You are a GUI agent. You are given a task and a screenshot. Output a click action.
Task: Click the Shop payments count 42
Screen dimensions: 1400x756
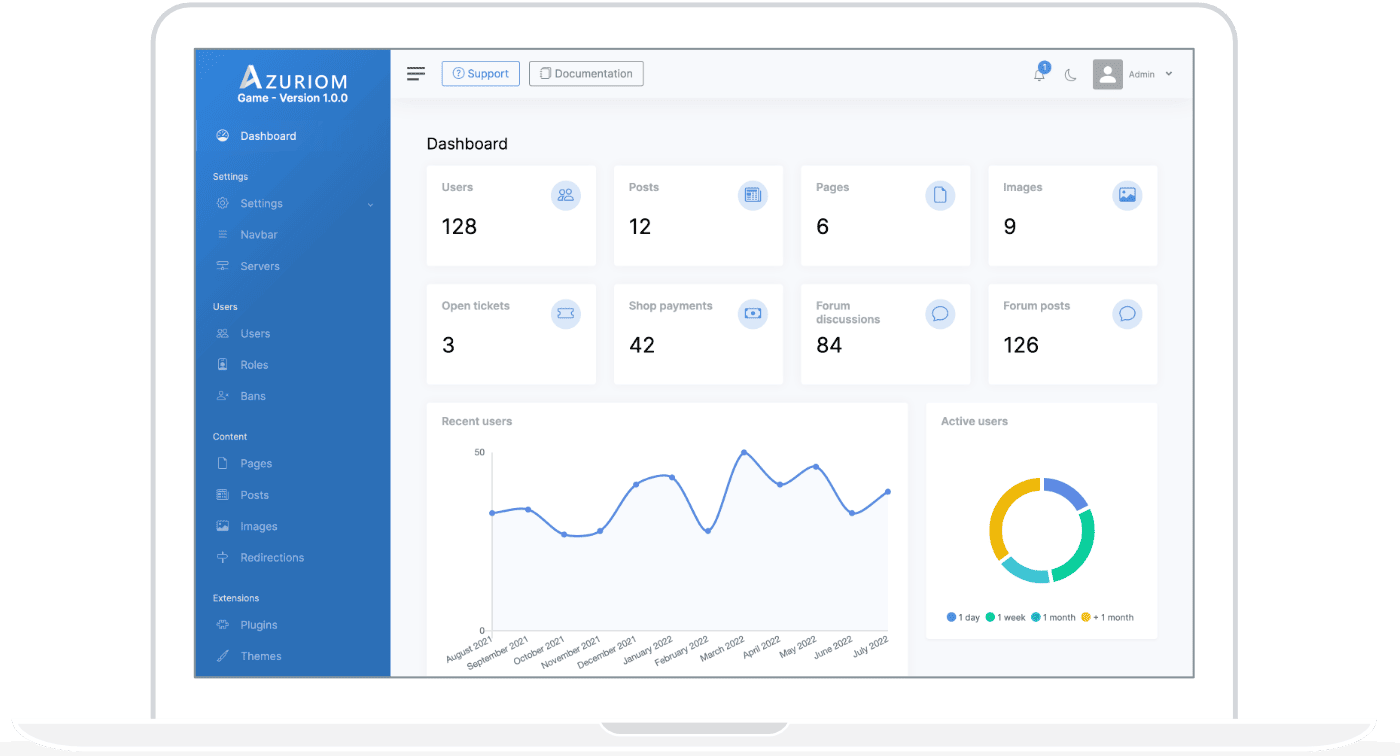[x=642, y=345]
